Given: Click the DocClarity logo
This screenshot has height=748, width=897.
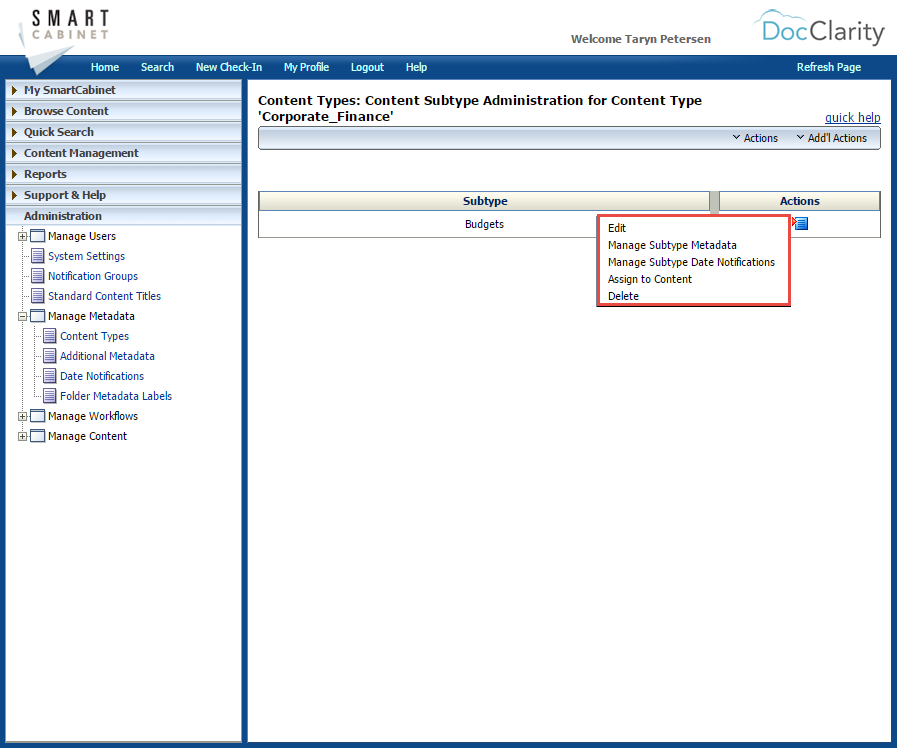Looking at the screenshot, I should pos(820,30).
